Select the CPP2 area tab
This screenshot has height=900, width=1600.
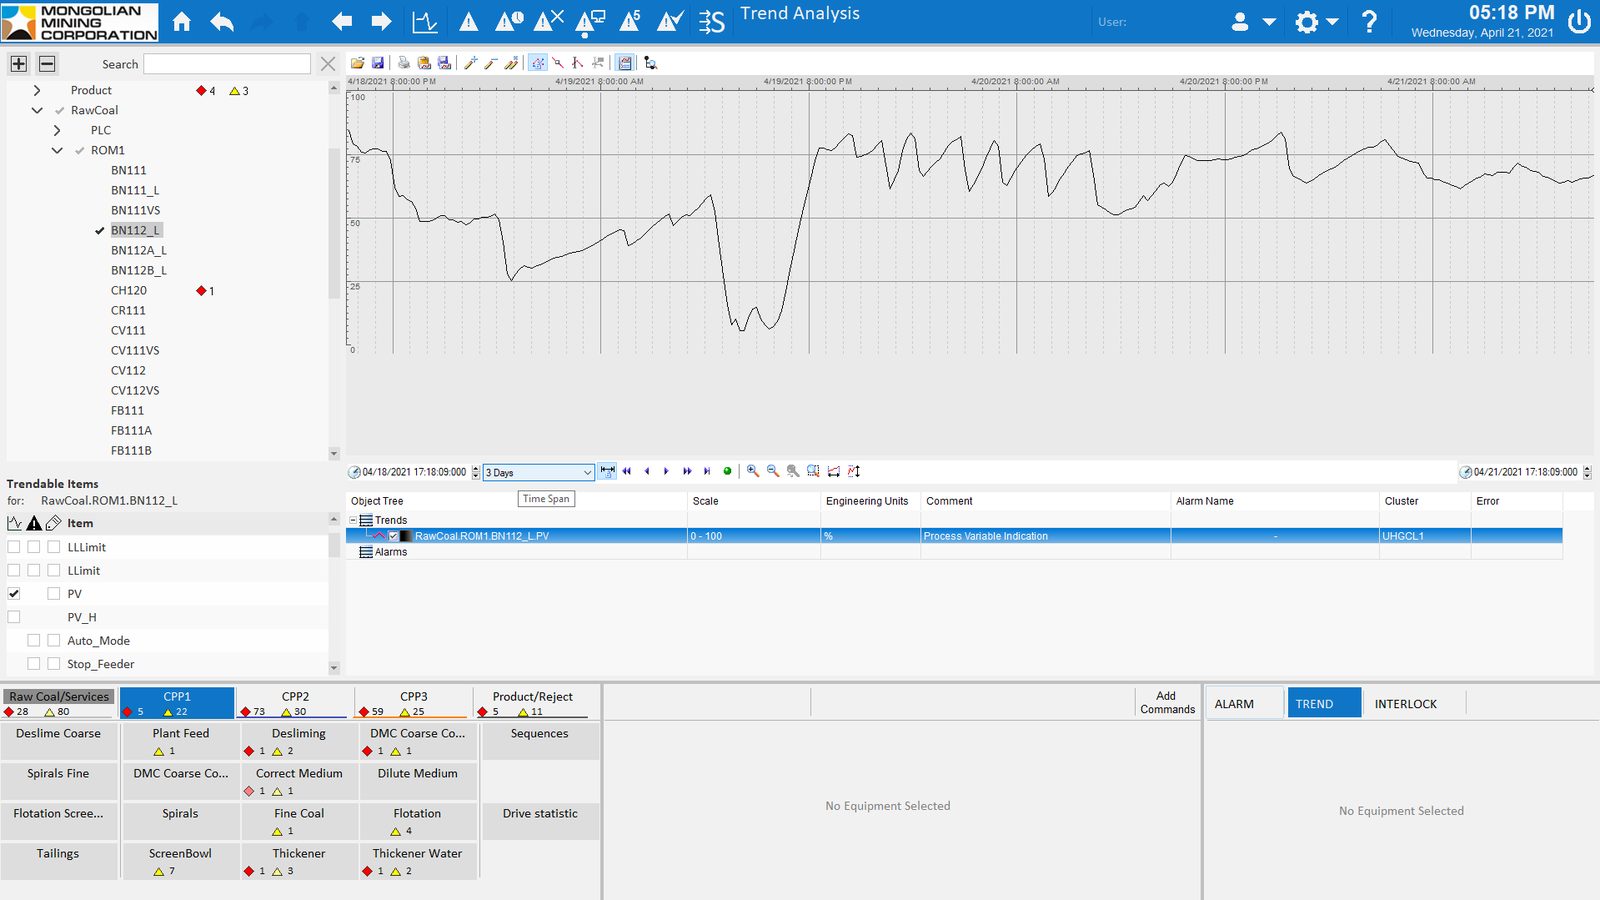(295, 703)
